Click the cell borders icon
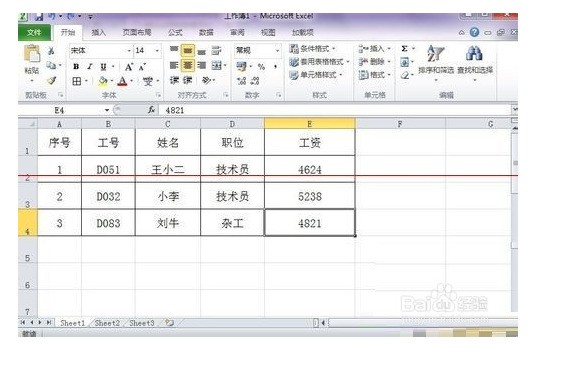The image size is (584, 369). 76,81
